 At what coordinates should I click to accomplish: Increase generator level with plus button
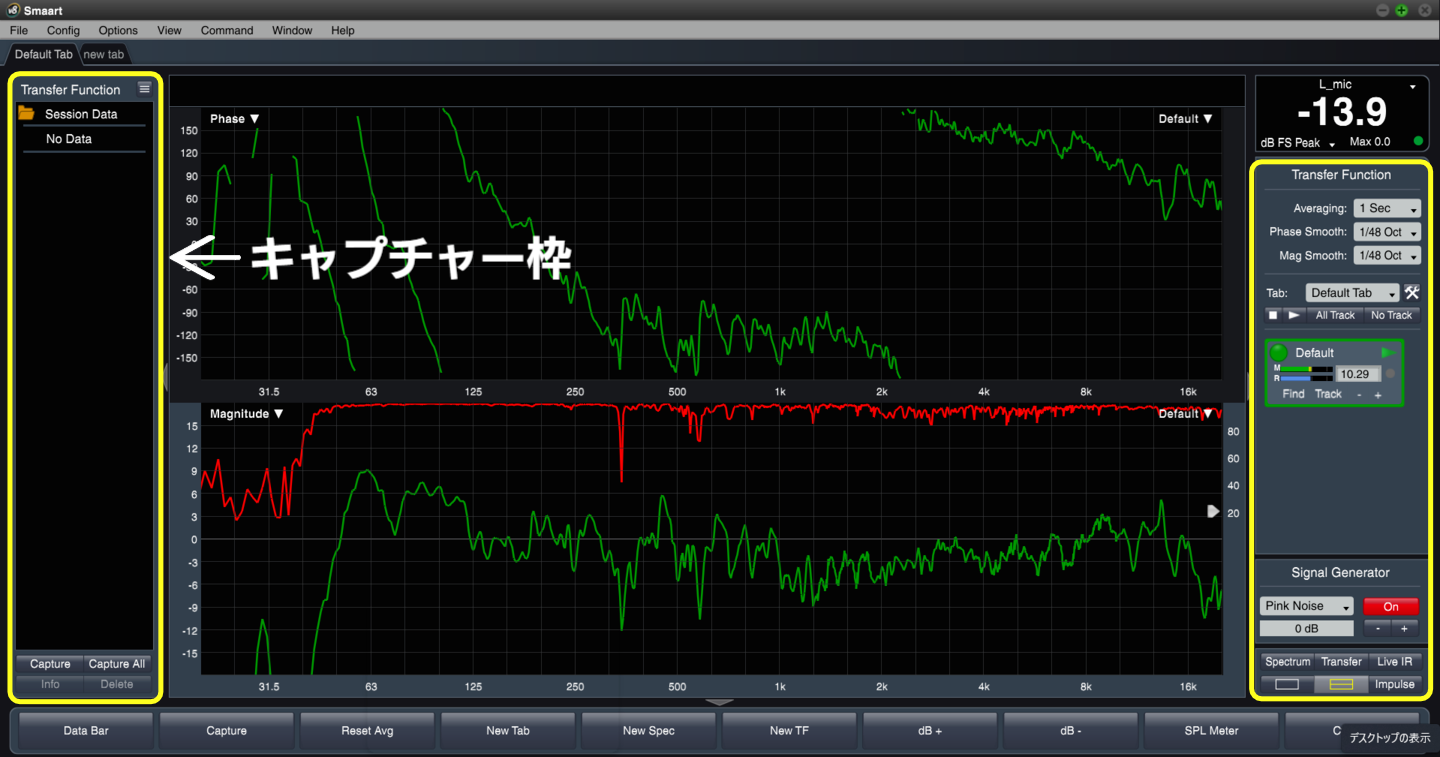coord(1404,628)
